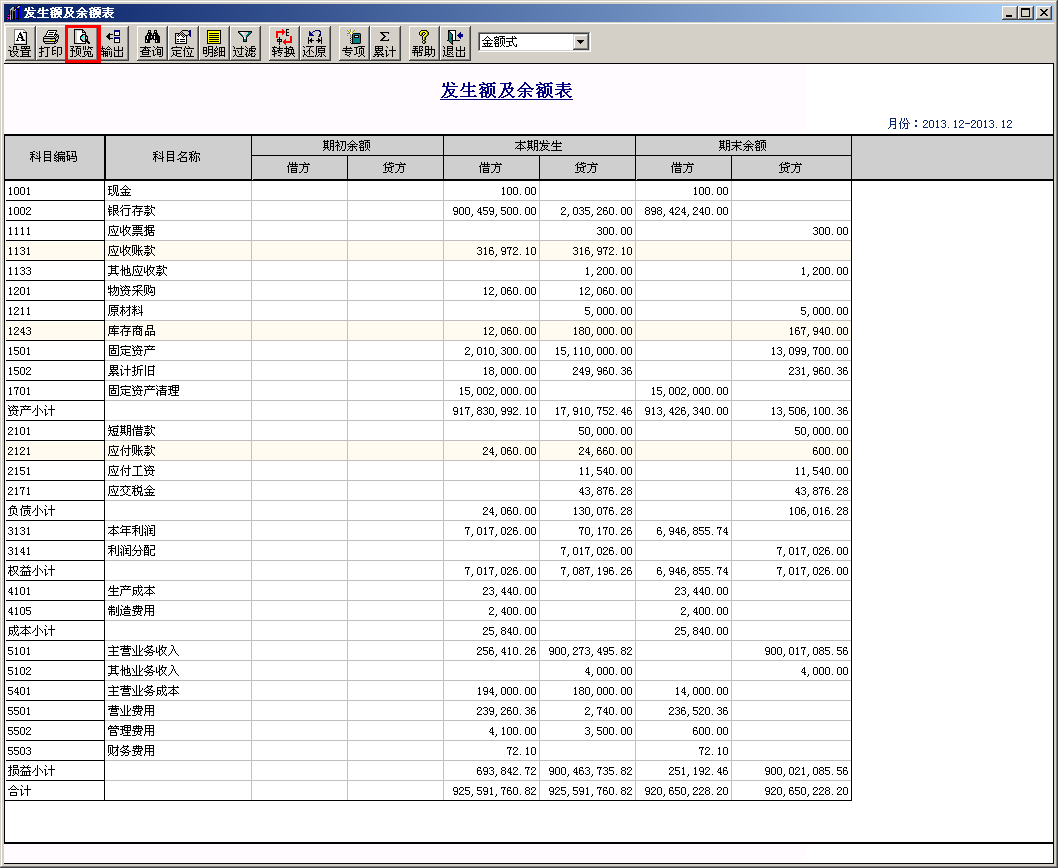Select the 应付账款 row
1058x868 pixels.
pyautogui.click(x=428, y=451)
